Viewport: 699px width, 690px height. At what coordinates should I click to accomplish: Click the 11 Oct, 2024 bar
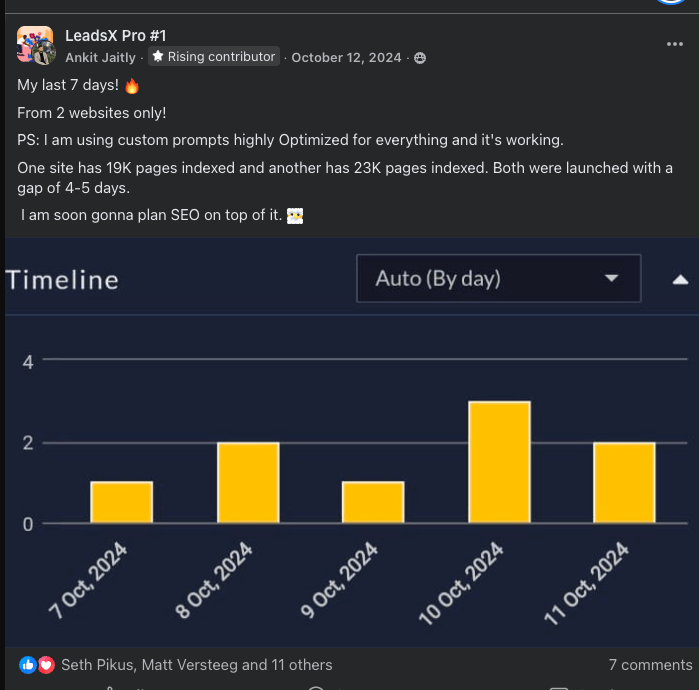click(x=624, y=483)
